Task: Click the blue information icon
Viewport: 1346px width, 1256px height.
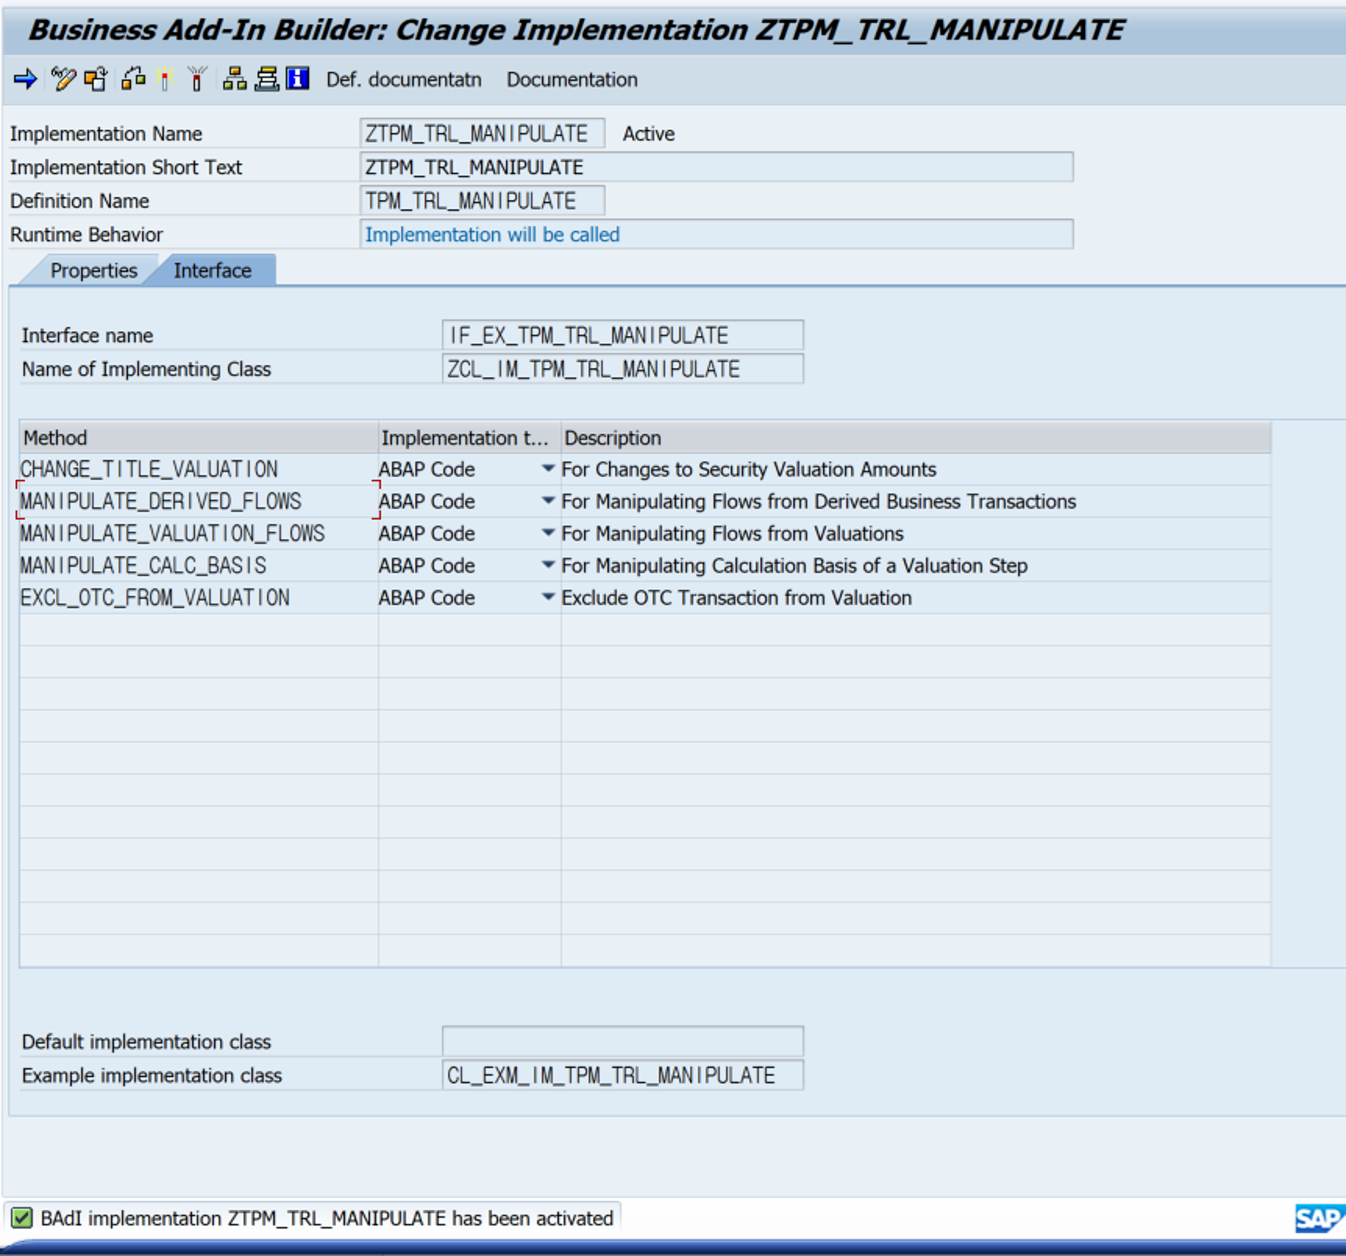Action: pos(298,79)
